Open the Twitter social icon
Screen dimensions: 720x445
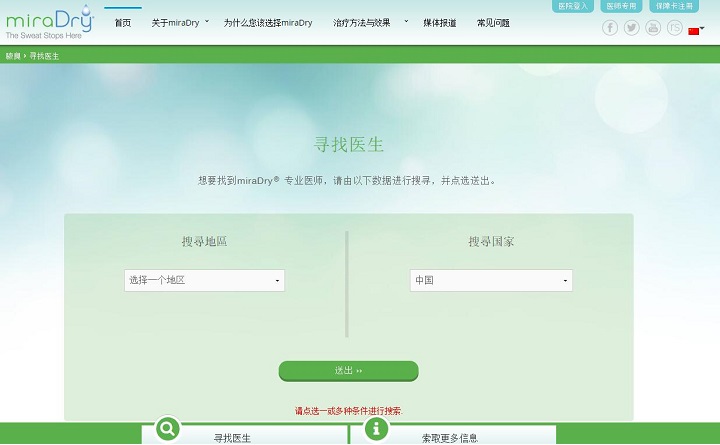click(631, 28)
